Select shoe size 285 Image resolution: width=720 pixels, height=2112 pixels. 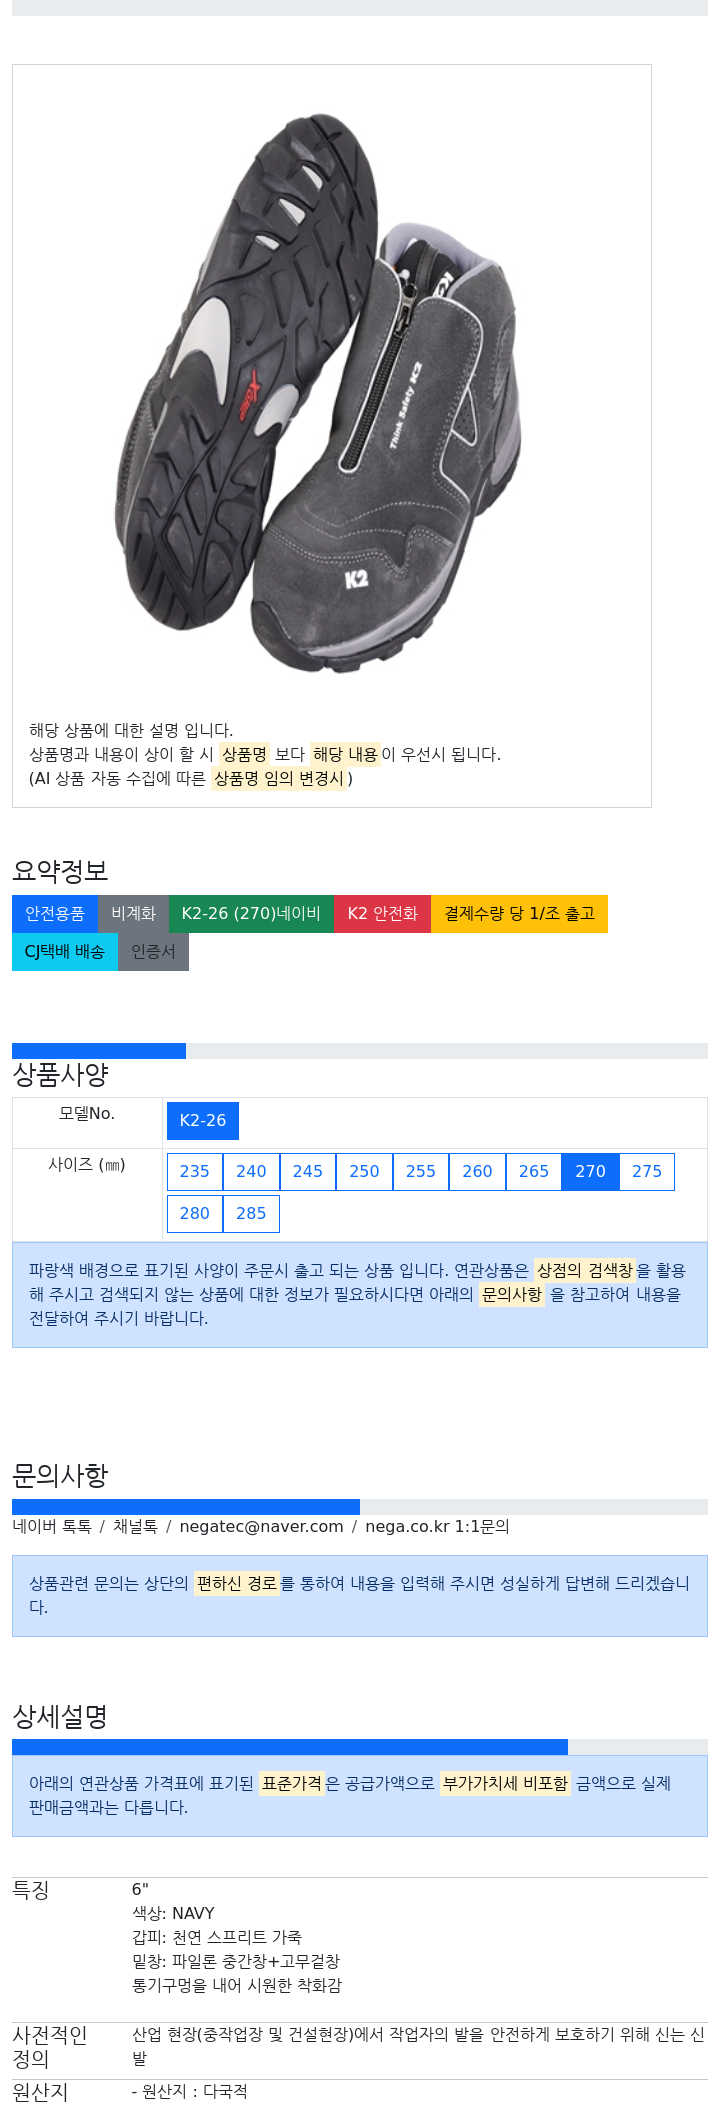click(251, 1214)
